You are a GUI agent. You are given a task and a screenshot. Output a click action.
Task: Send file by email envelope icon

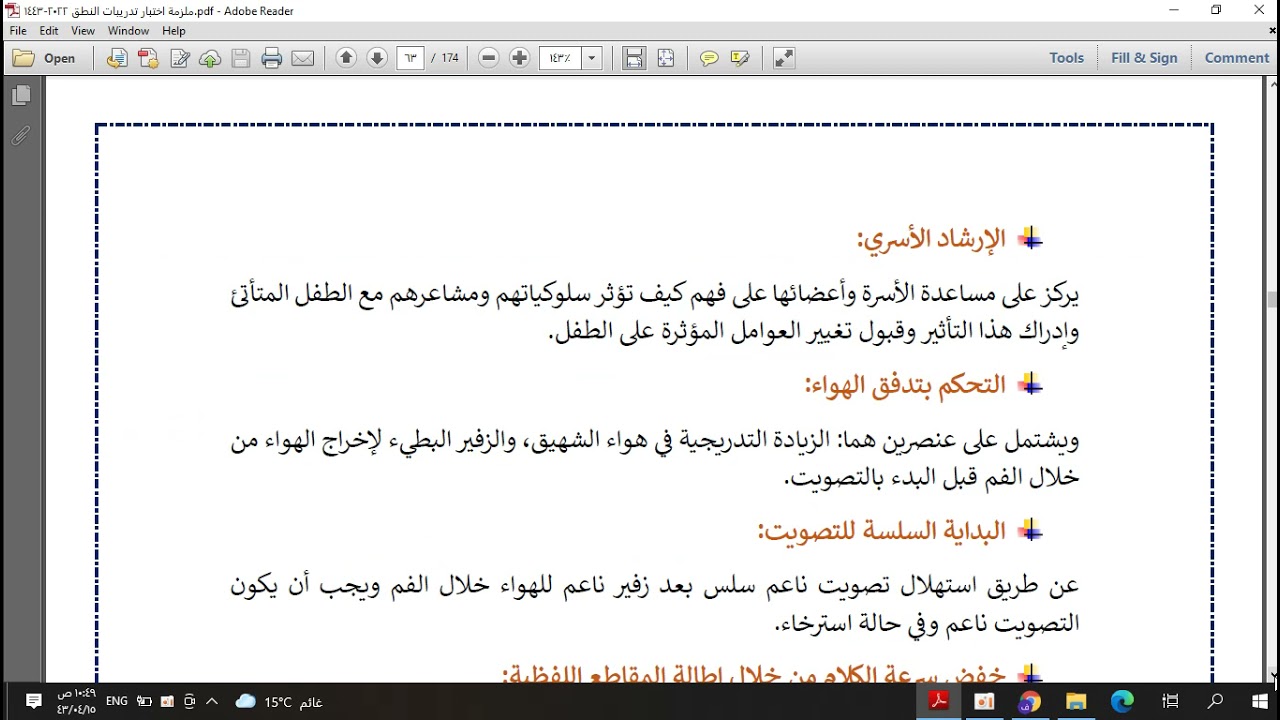click(x=303, y=58)
